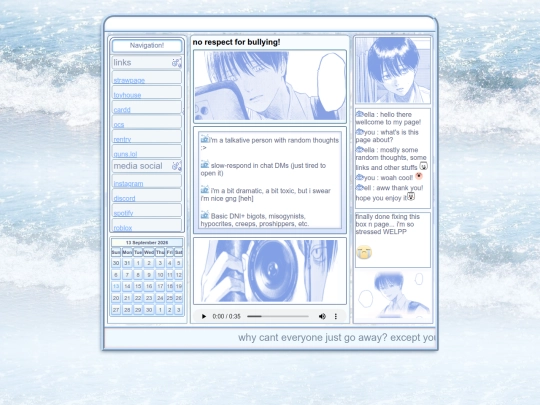Click the flushed emoji after 'woah cool!'
Viewport: 540px width, 405px height.
419,176
